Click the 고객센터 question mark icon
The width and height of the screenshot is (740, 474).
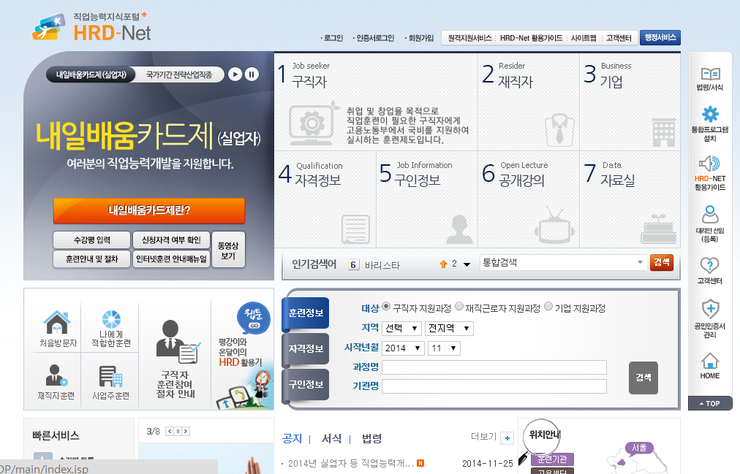[x=709, y=266]
